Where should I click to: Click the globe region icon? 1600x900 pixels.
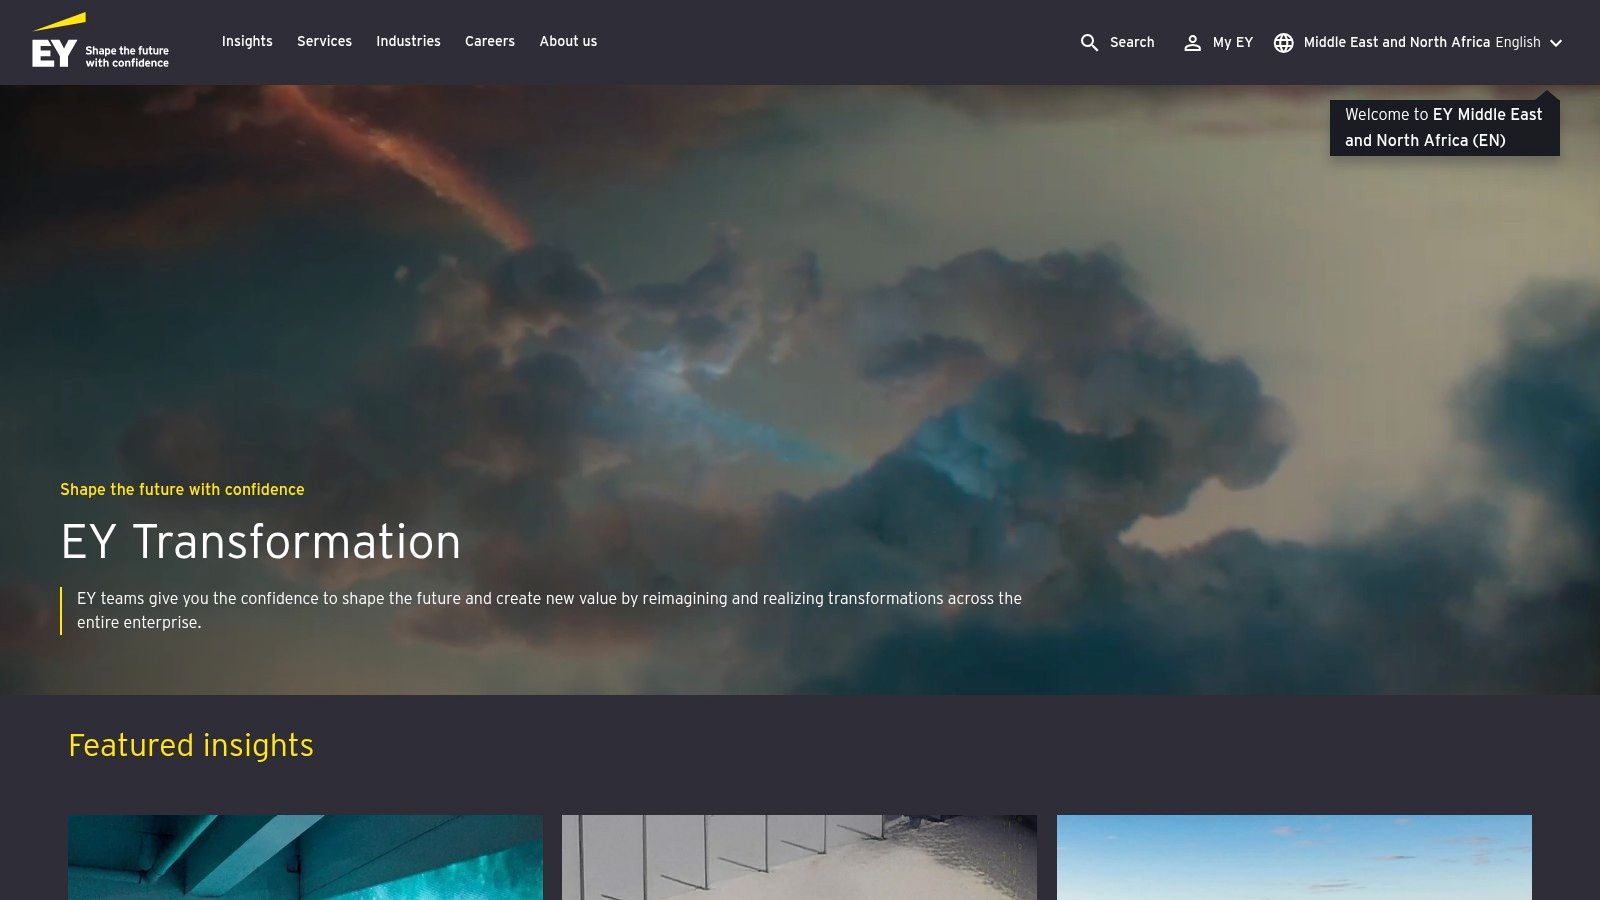(x=1284, y=42)
